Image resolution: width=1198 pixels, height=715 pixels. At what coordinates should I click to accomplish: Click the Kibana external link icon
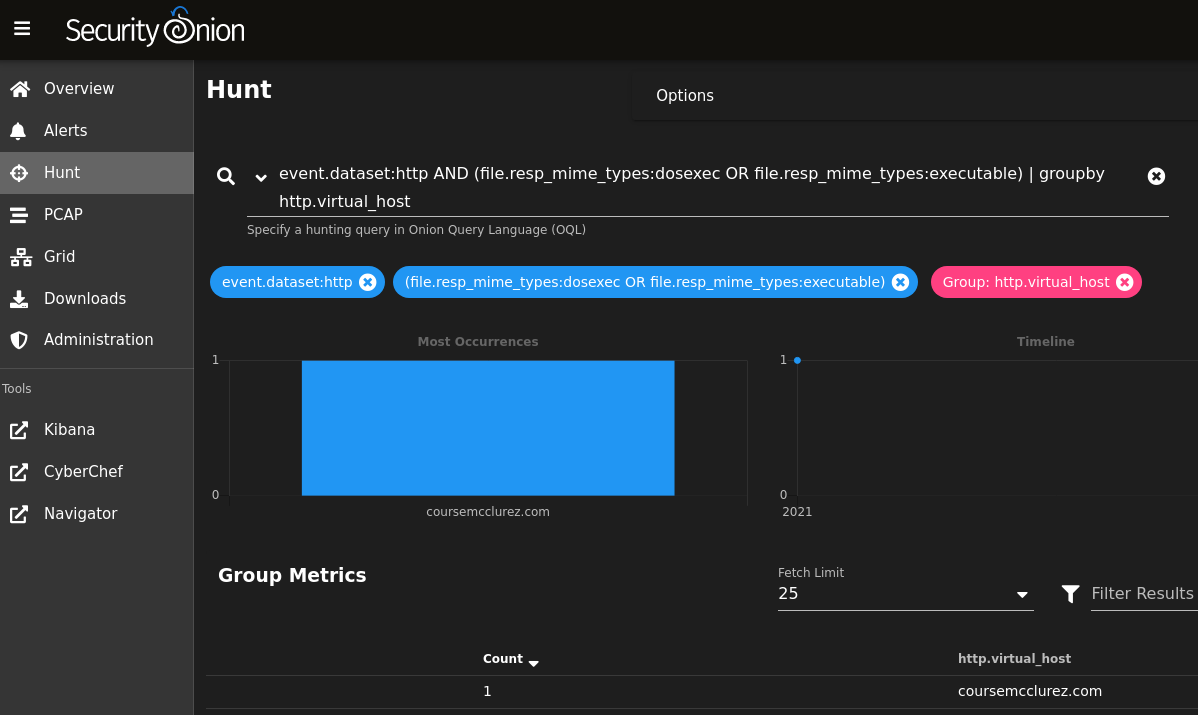tap(19, 430)
